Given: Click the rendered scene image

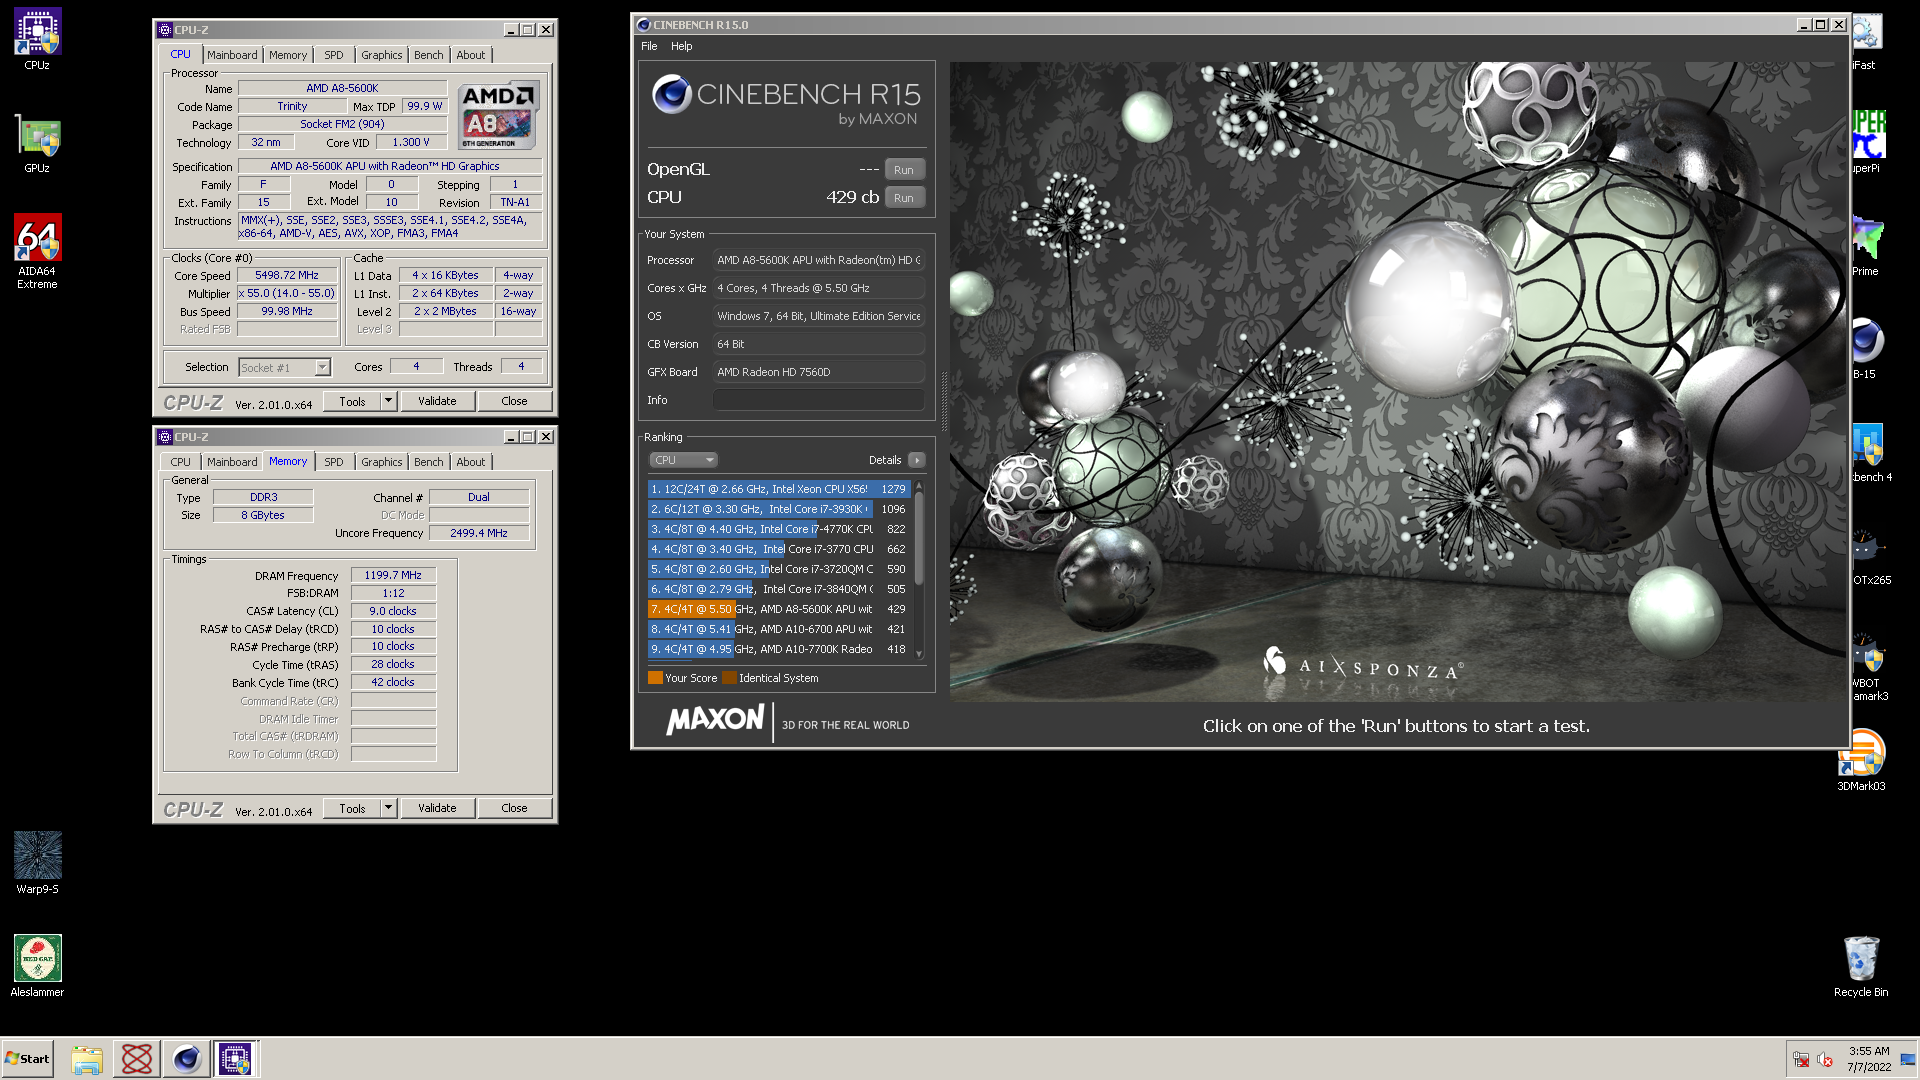Looking at the screenshot, I should coord(1398,382).
